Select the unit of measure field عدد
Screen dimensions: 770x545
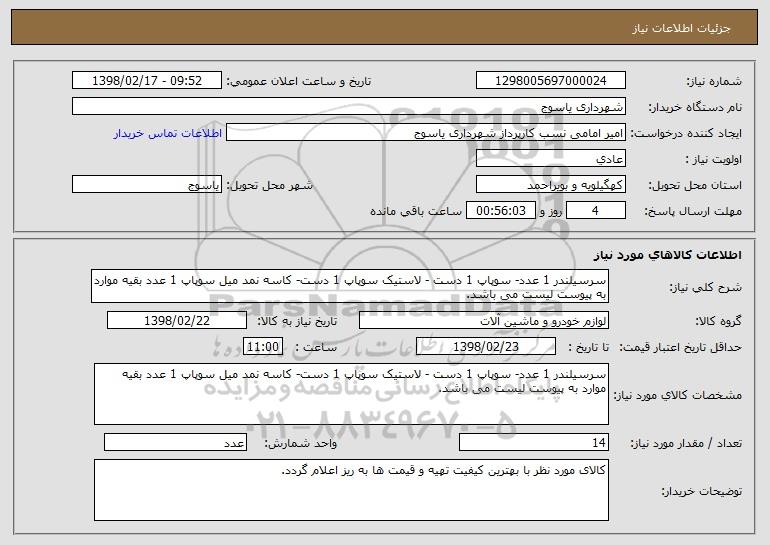click(175, 442)
